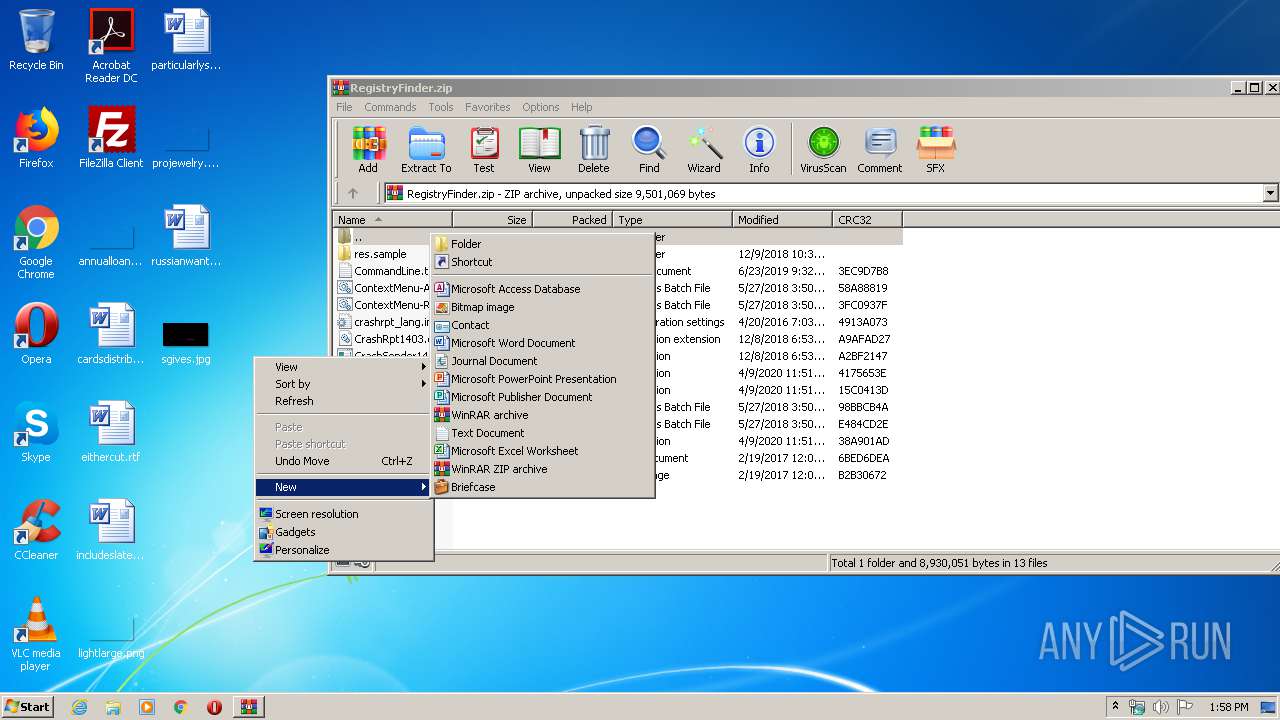
Task: Sort by the CRC32 column header
Action: coord(867,220)
